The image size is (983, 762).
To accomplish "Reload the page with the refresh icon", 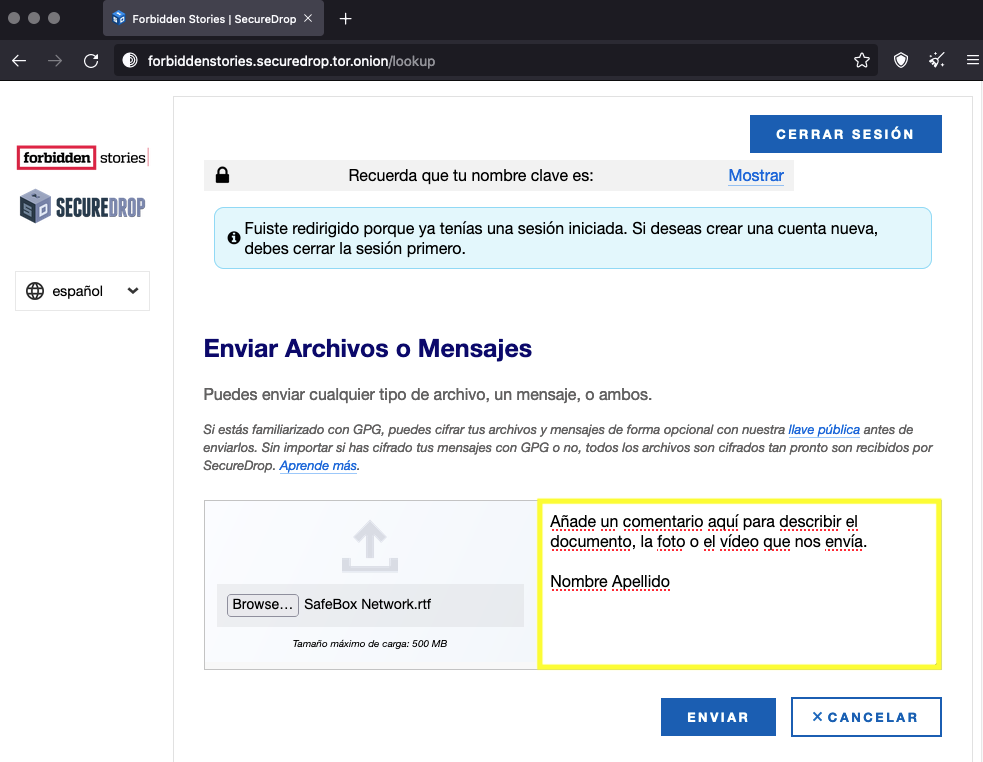I will pos(91,61).
